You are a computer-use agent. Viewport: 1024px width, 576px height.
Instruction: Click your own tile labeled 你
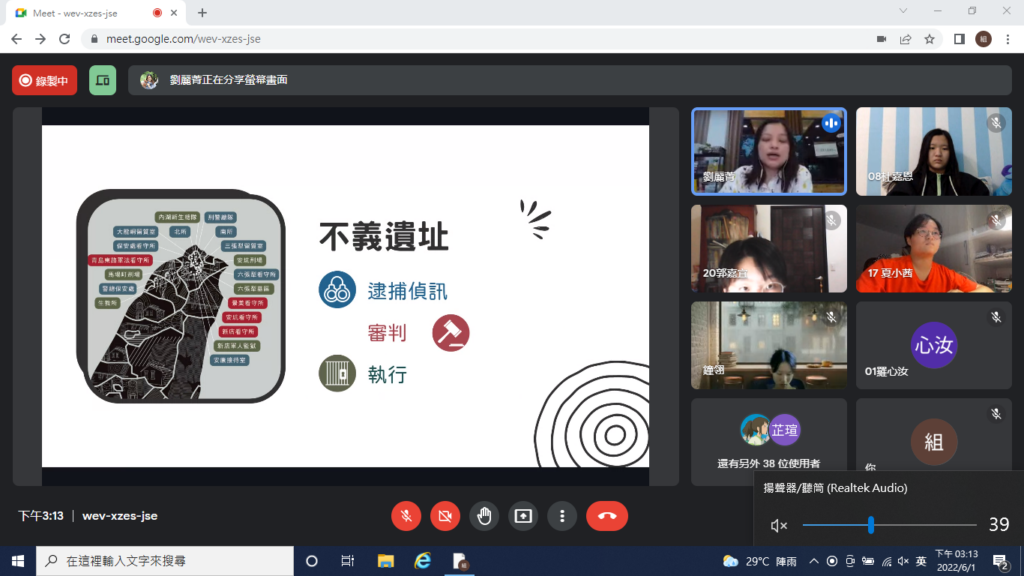point(934,435)
